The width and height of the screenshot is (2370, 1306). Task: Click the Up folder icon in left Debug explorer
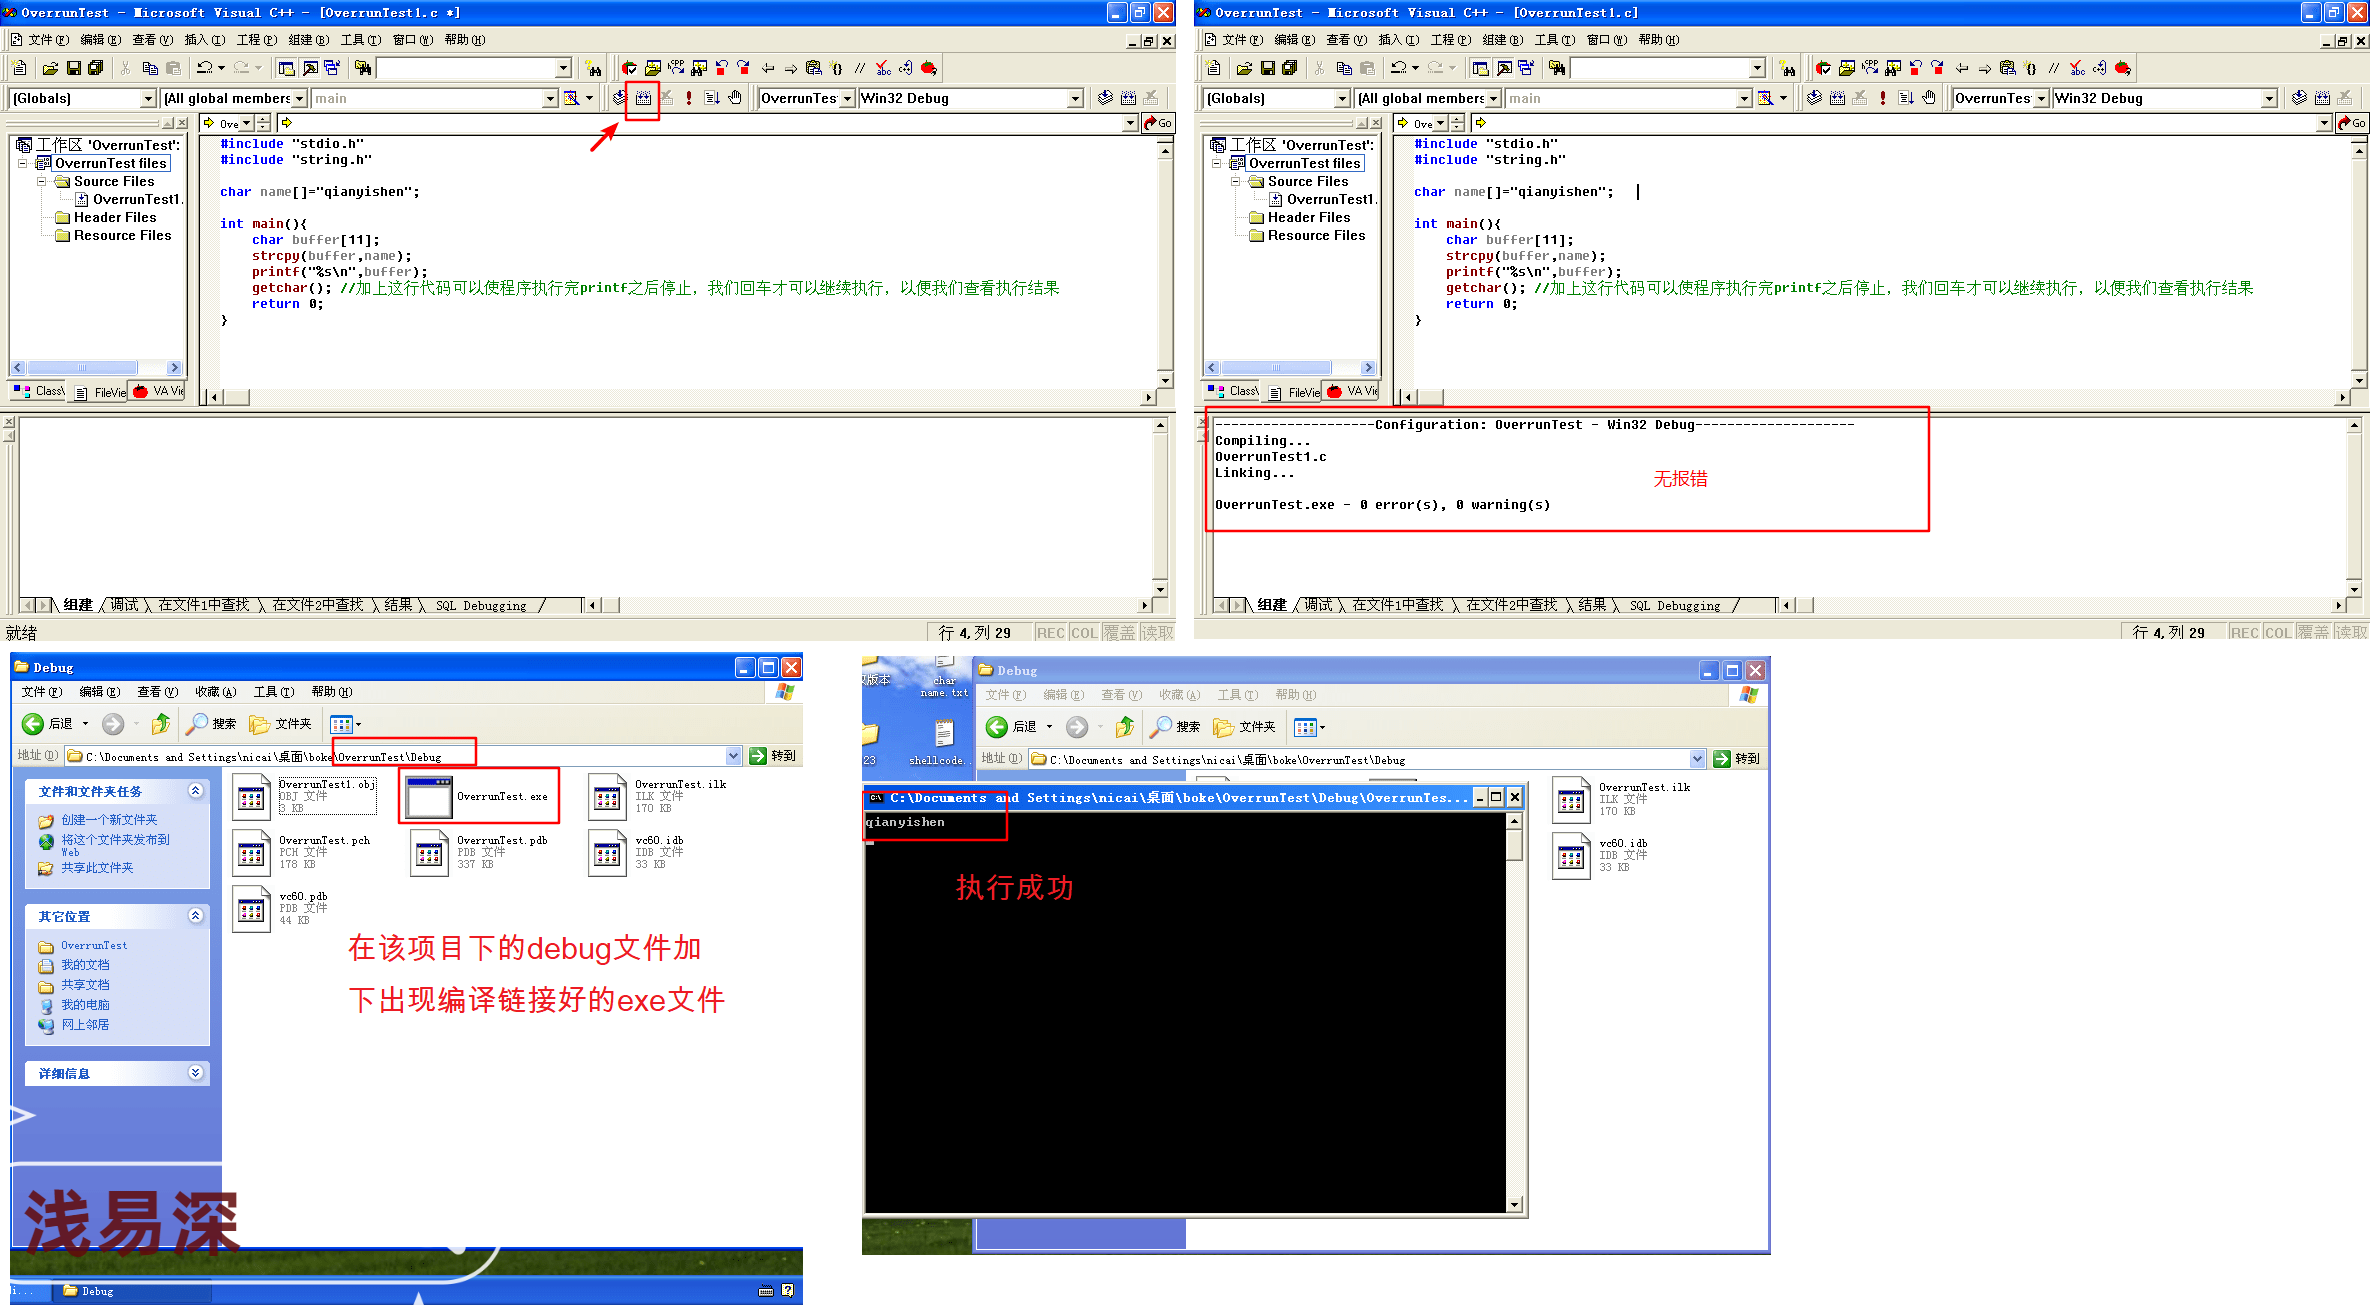coord(160,724)
